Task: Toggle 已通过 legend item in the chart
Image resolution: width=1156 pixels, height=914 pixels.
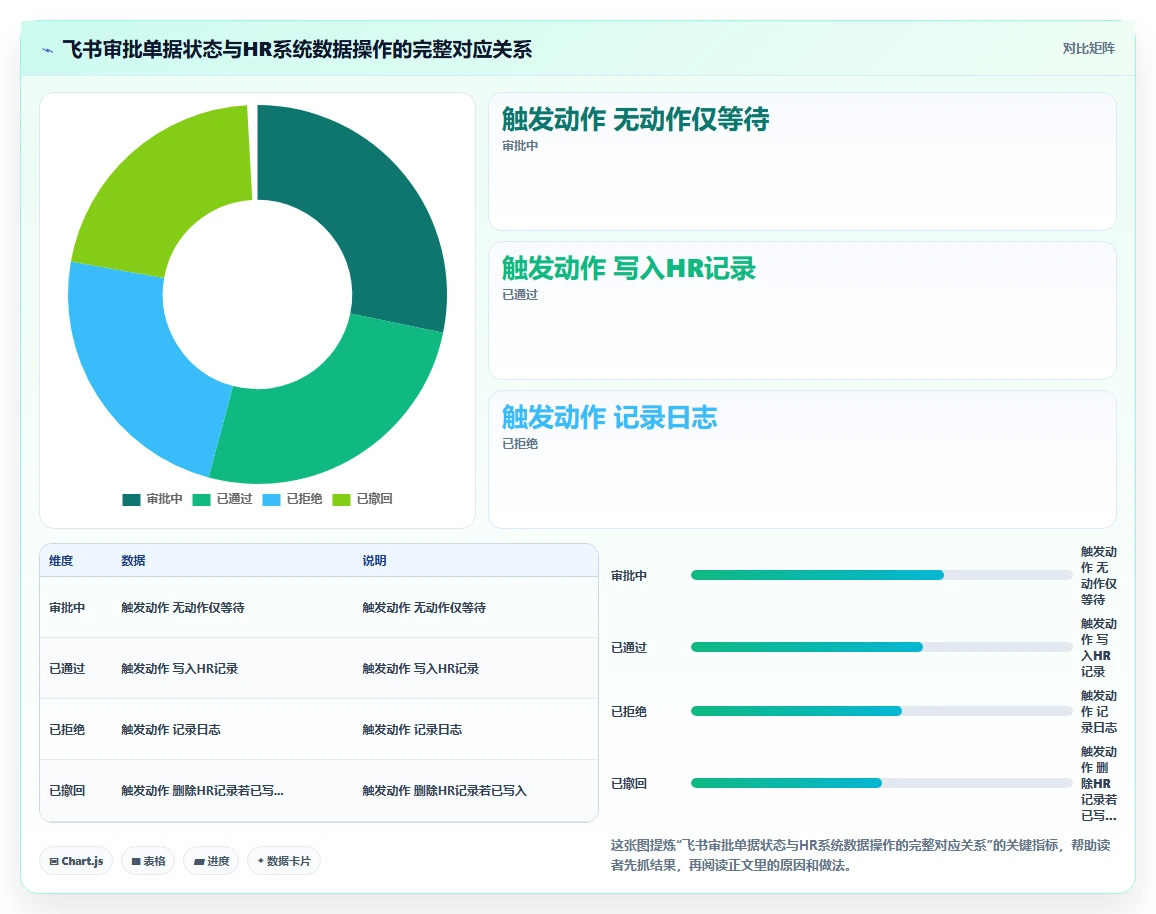Action: (223, 499)
